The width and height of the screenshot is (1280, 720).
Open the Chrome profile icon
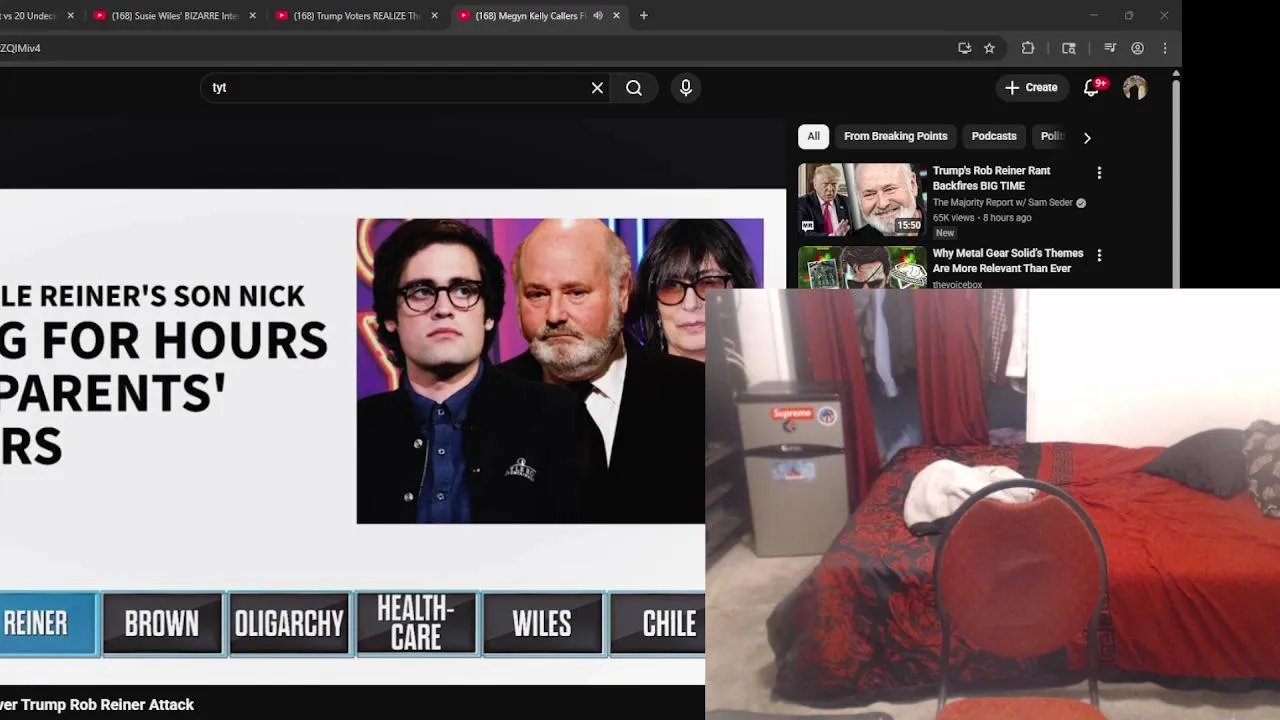[x=1137, y=48]
